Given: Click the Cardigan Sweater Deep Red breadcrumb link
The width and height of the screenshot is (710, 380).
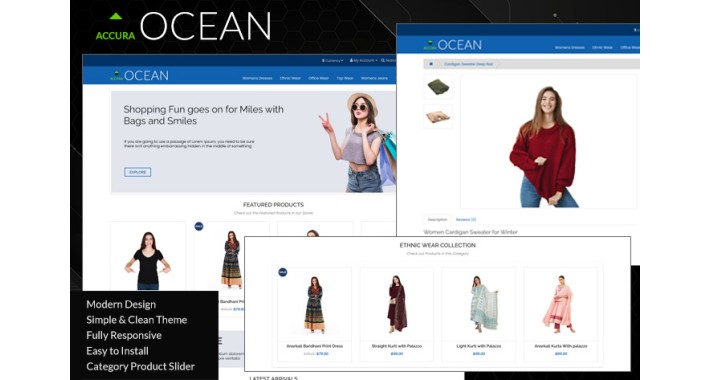Looking at the screenshot, I should point(468,64).
